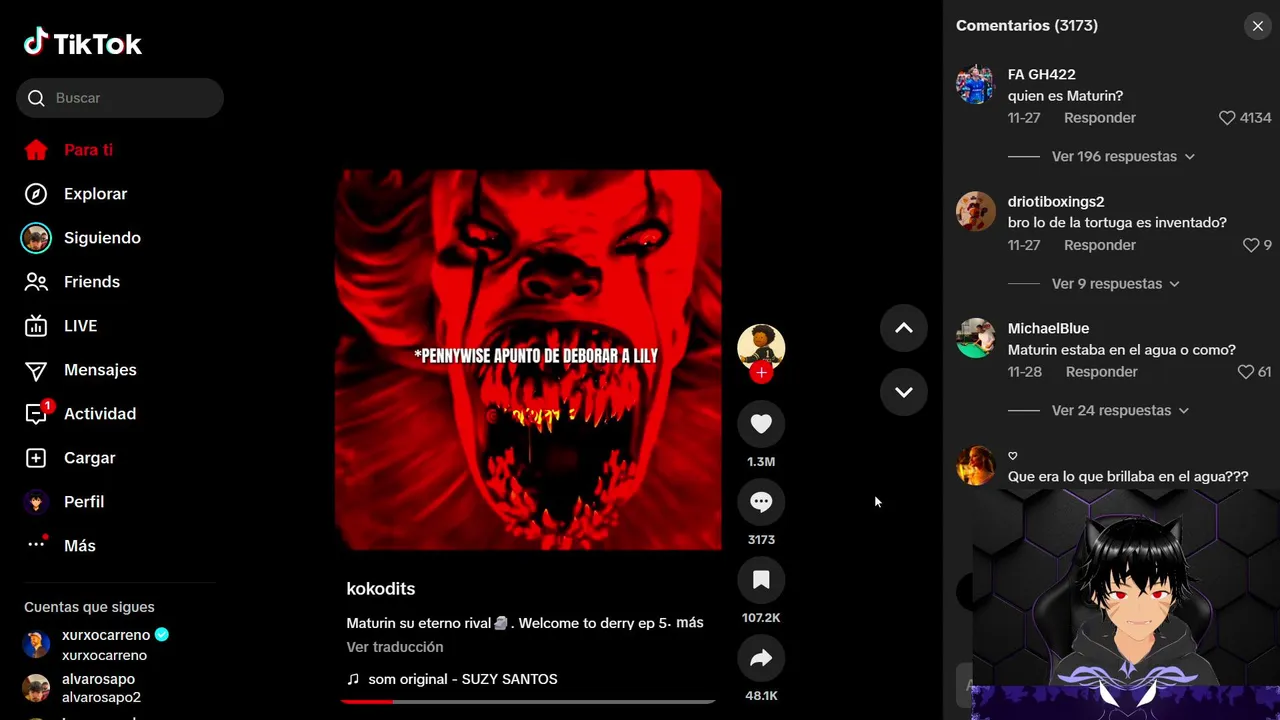
Task: Click the friends people icon
Action: coord(36,282)
